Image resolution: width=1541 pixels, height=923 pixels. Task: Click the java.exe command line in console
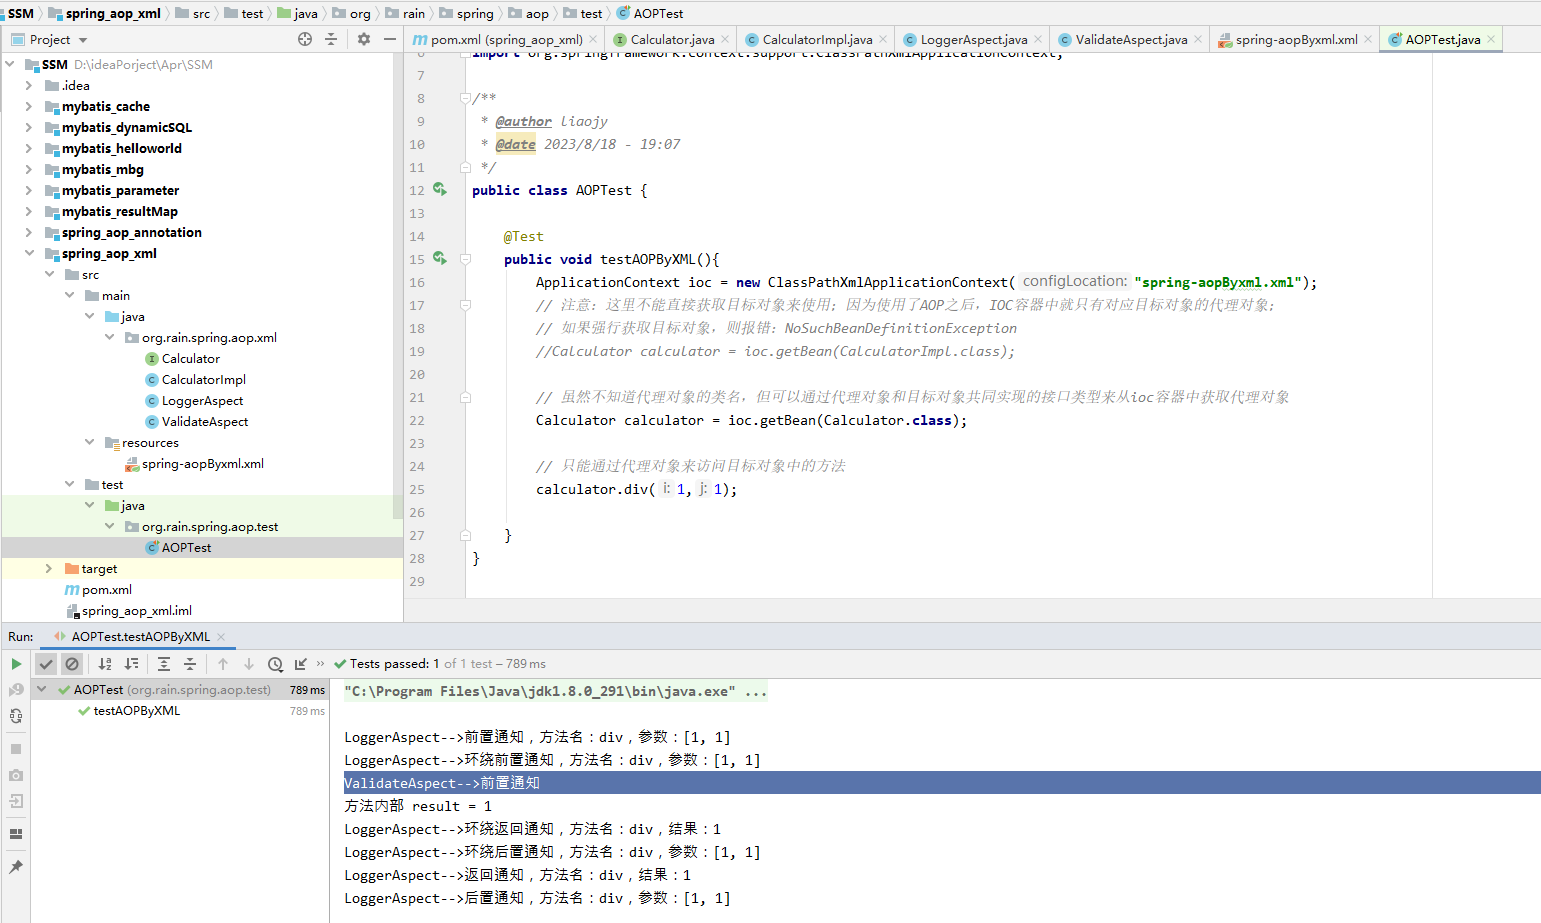coord(555,691)
